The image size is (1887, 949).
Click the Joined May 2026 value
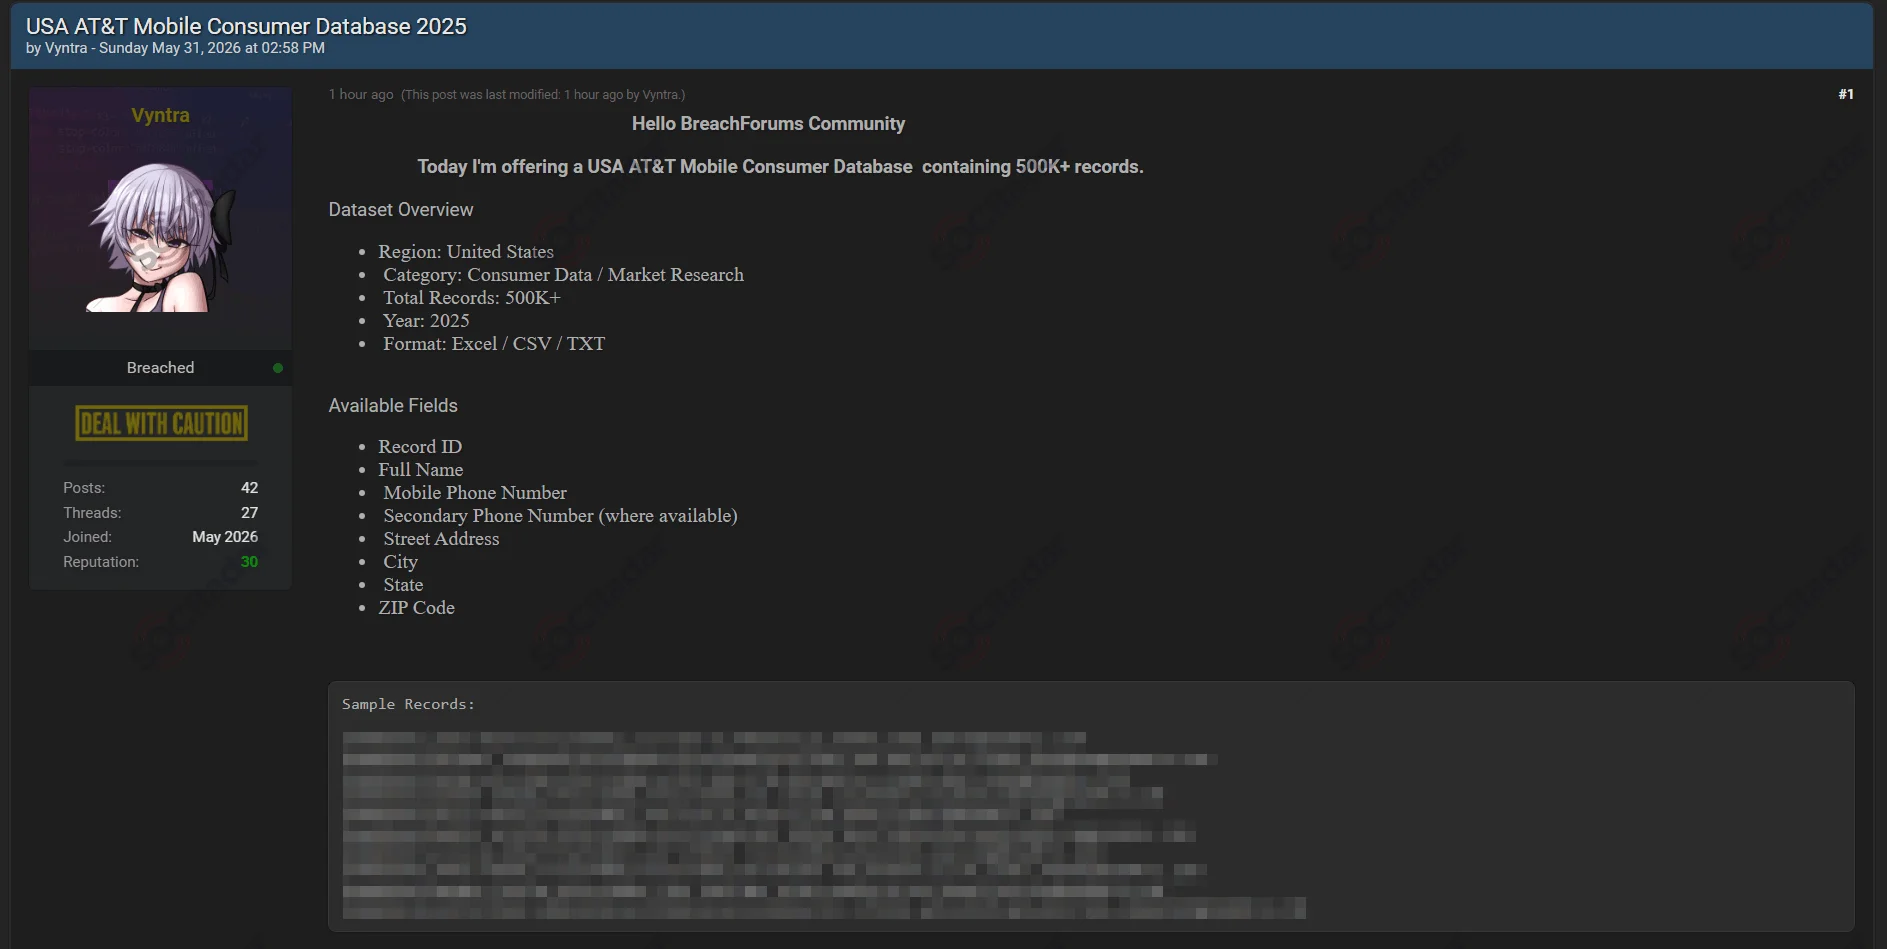[x=225, y=537]
